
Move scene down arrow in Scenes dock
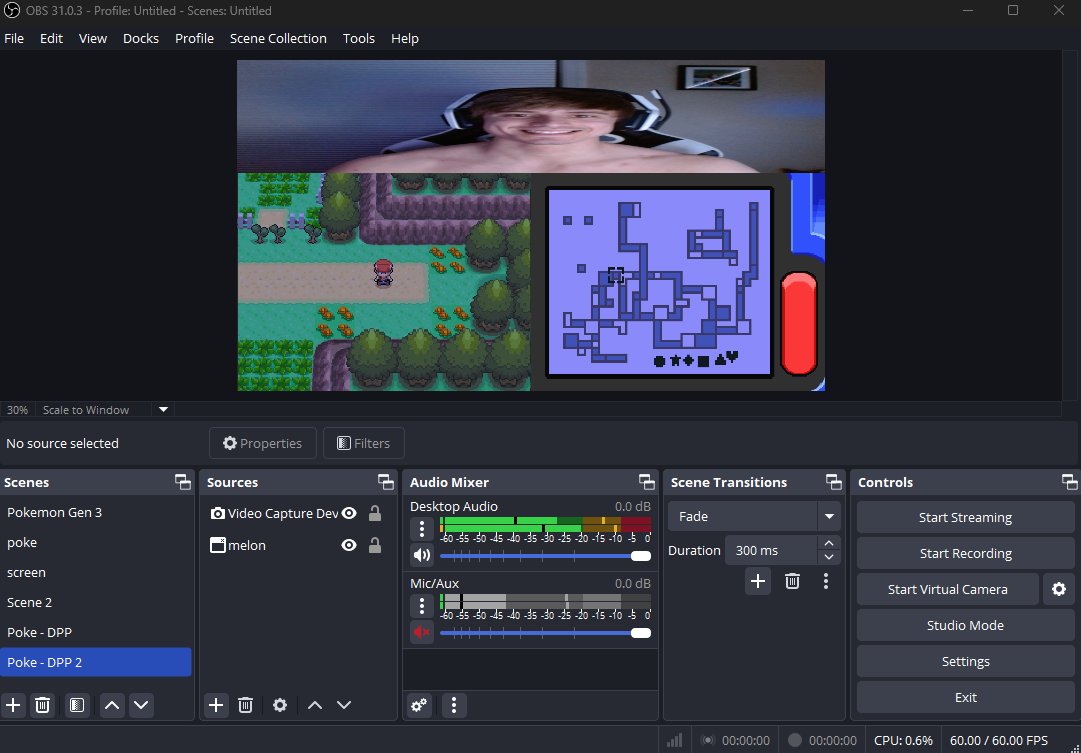141,705
